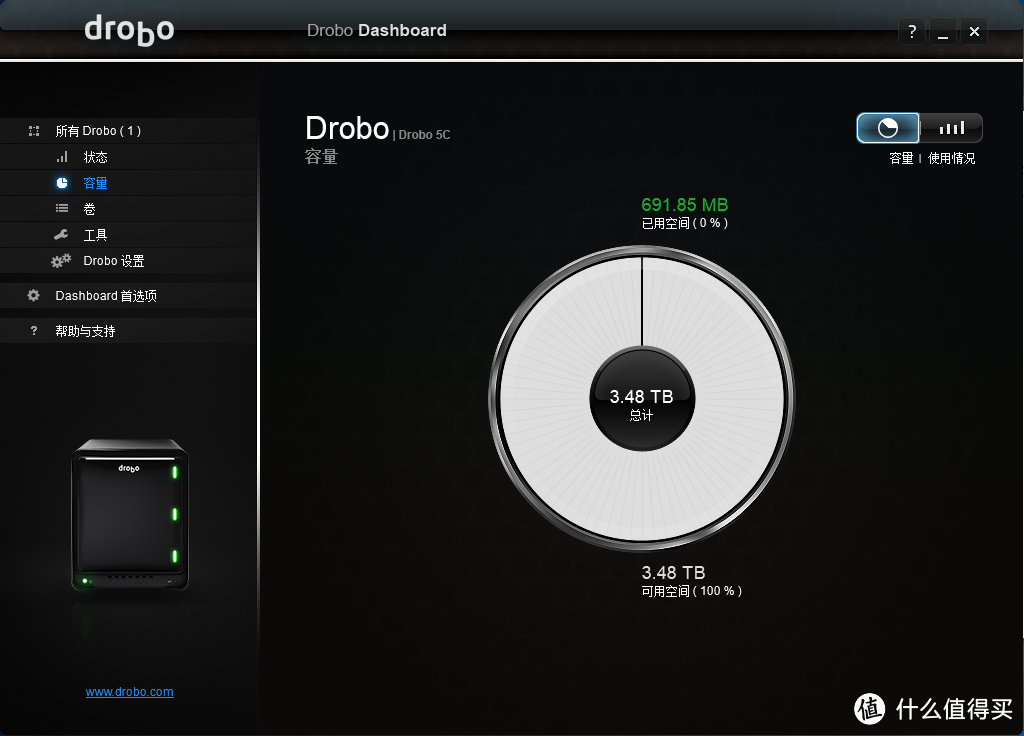
Task: Open Drobo 设置 page
Action: [129, 261]
